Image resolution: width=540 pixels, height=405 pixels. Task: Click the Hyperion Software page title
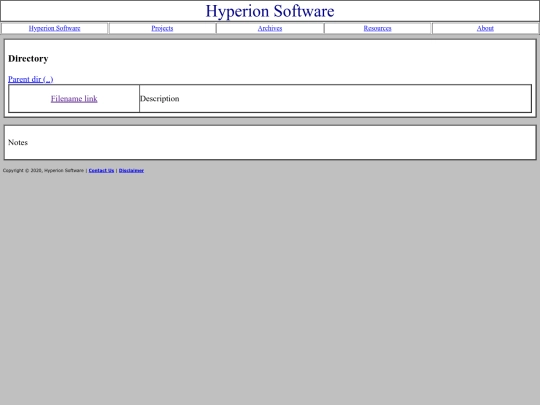pos(270,11)
